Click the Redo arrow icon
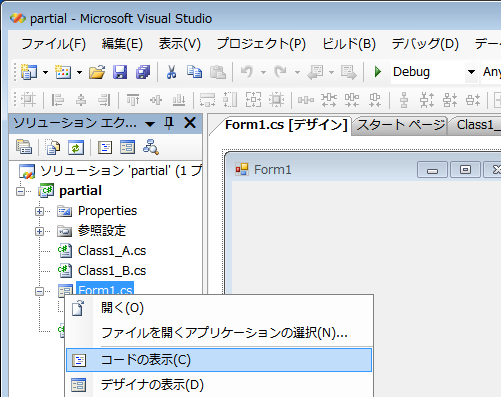The image size is (501, 397). click(280, 72)
